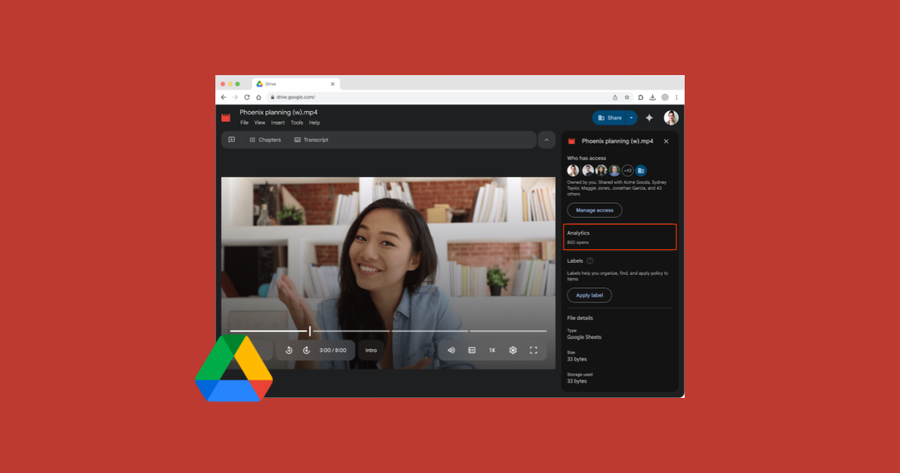This screenshot has width=900, height=473.
Task: Open the Gemini sparkle icon
Action: pos(649,118)
